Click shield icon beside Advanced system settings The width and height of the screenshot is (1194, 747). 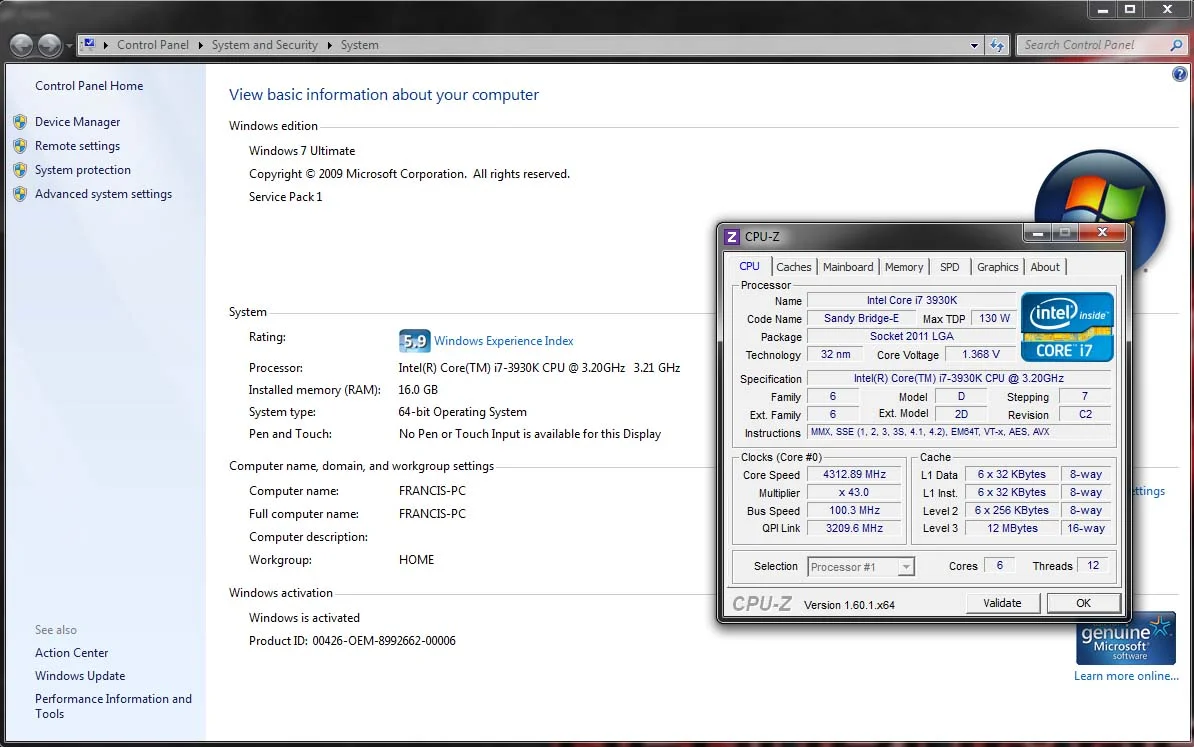(21, 194)
